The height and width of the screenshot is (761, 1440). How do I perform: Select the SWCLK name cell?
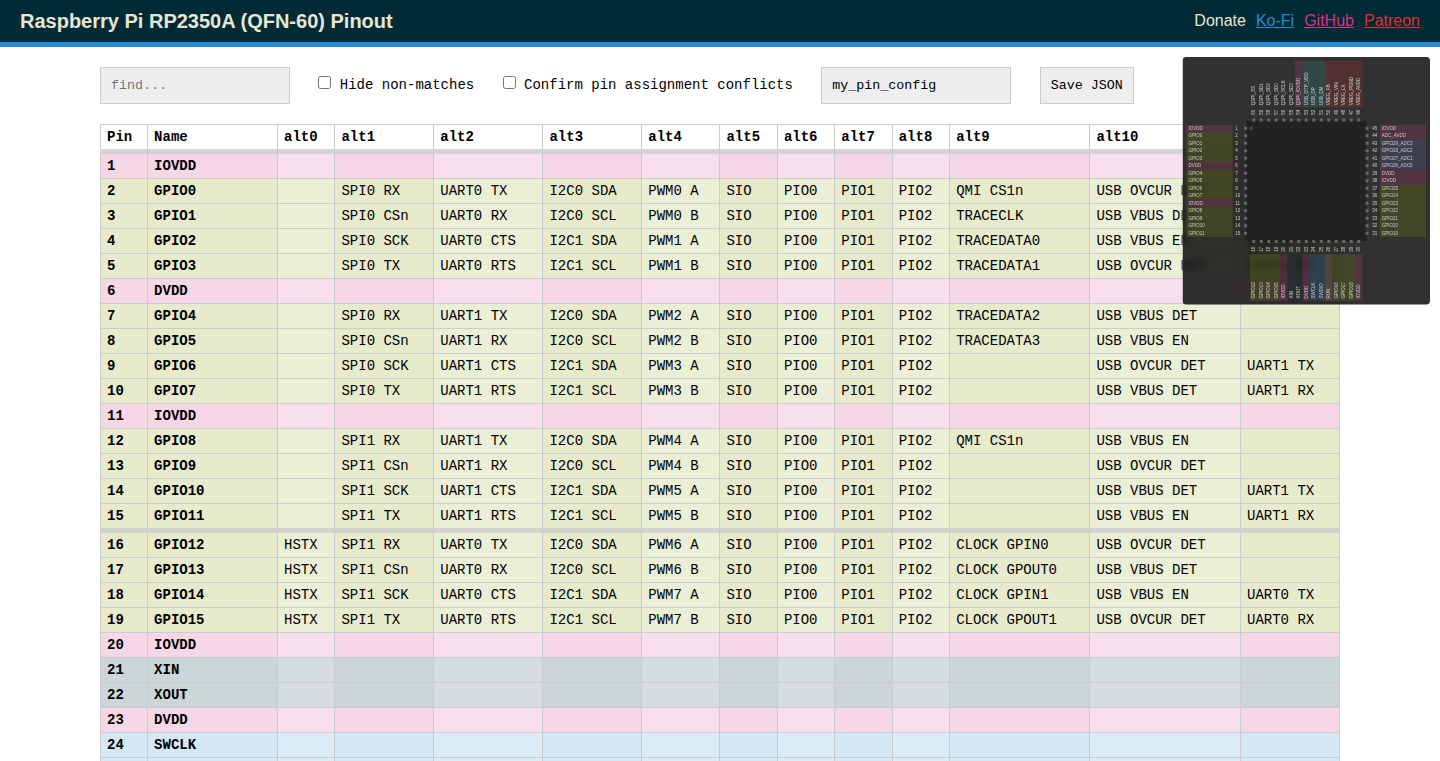(x=212, y=745)
